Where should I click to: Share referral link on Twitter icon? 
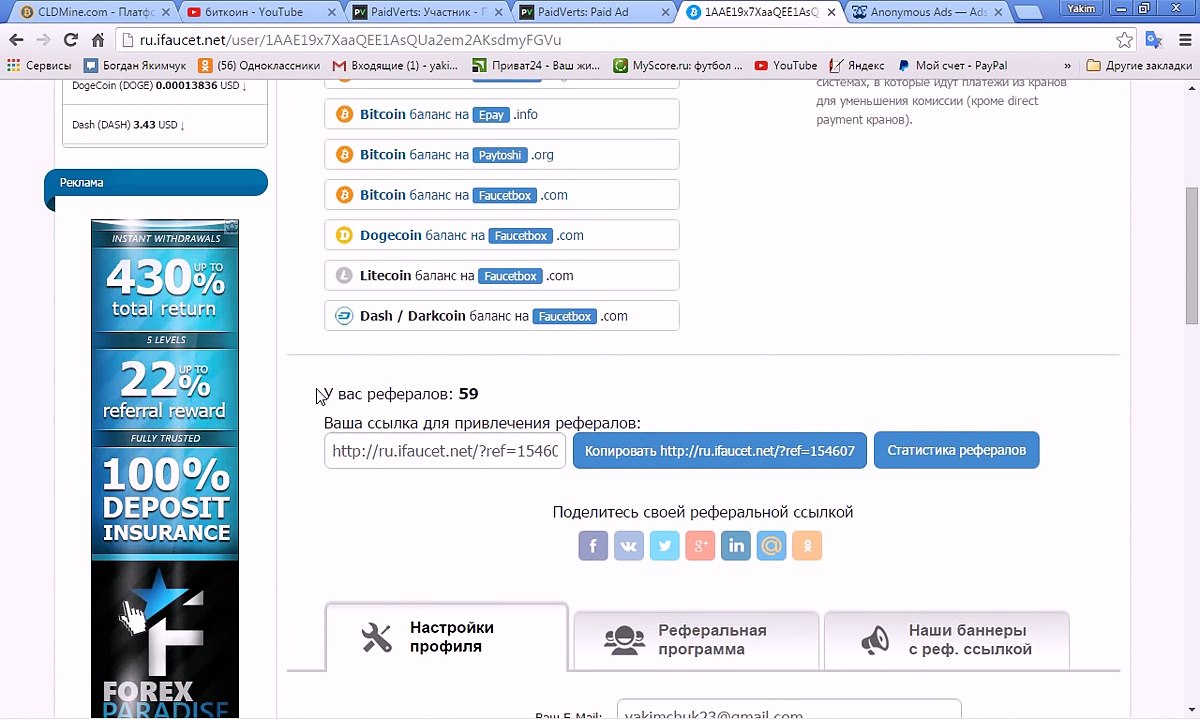point(664,545)
